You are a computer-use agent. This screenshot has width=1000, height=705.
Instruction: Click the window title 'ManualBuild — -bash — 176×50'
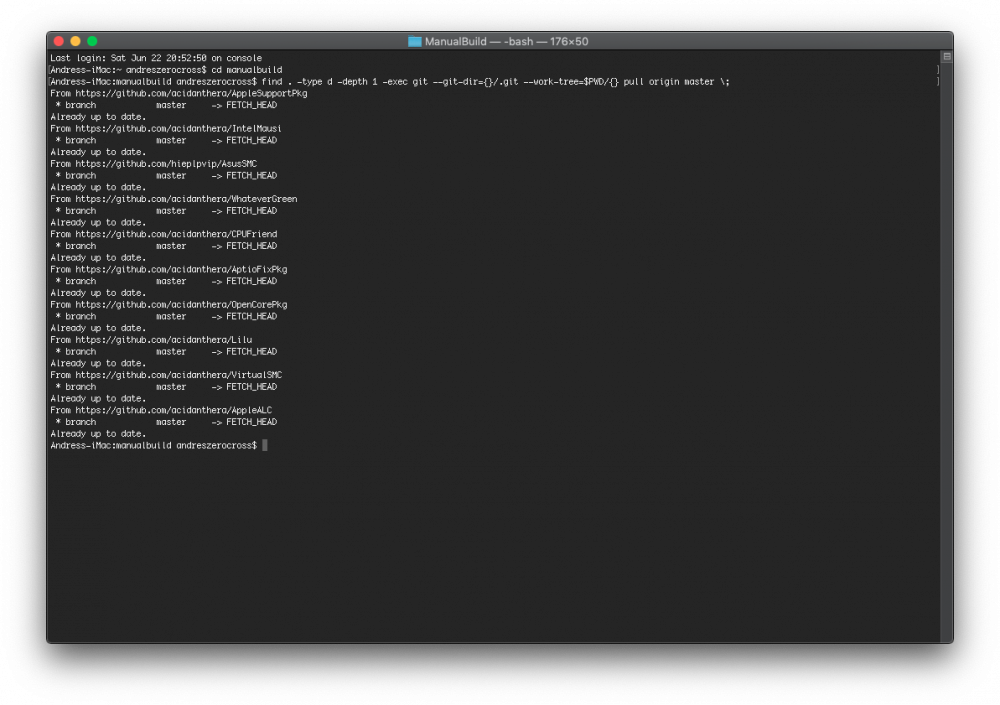pyautogui.click(x=506, y=41)
